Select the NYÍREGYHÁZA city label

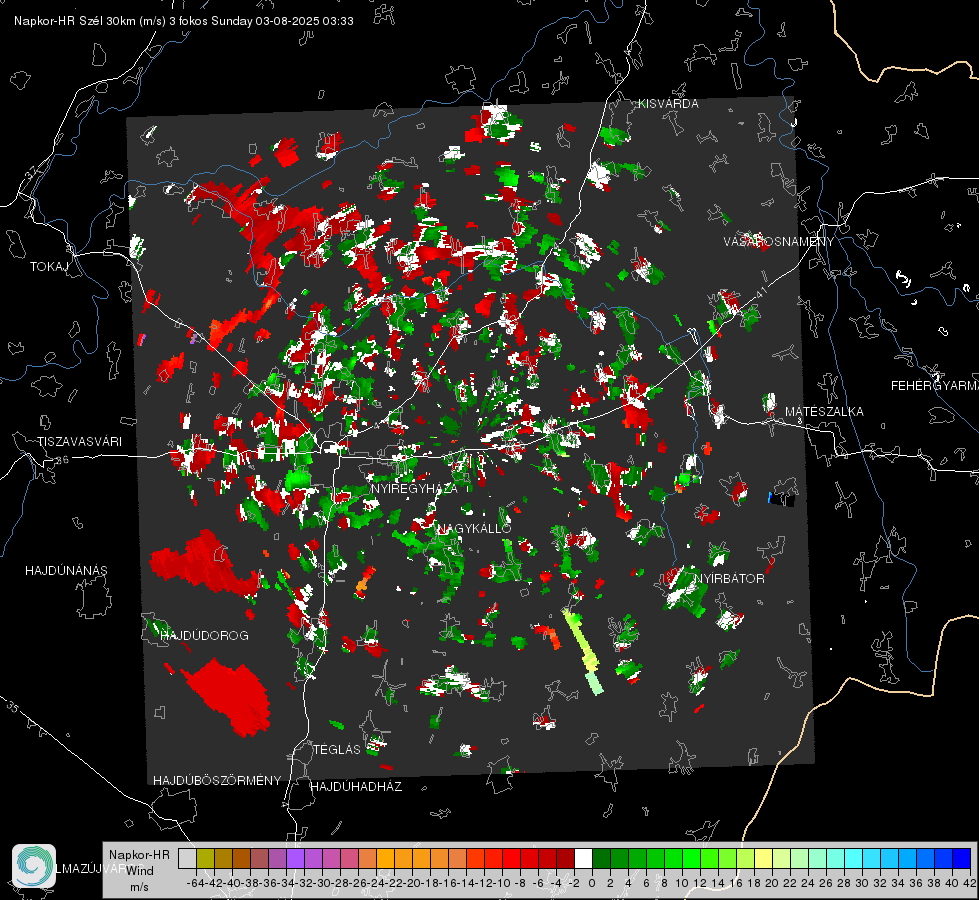click(x=414, y=488)
